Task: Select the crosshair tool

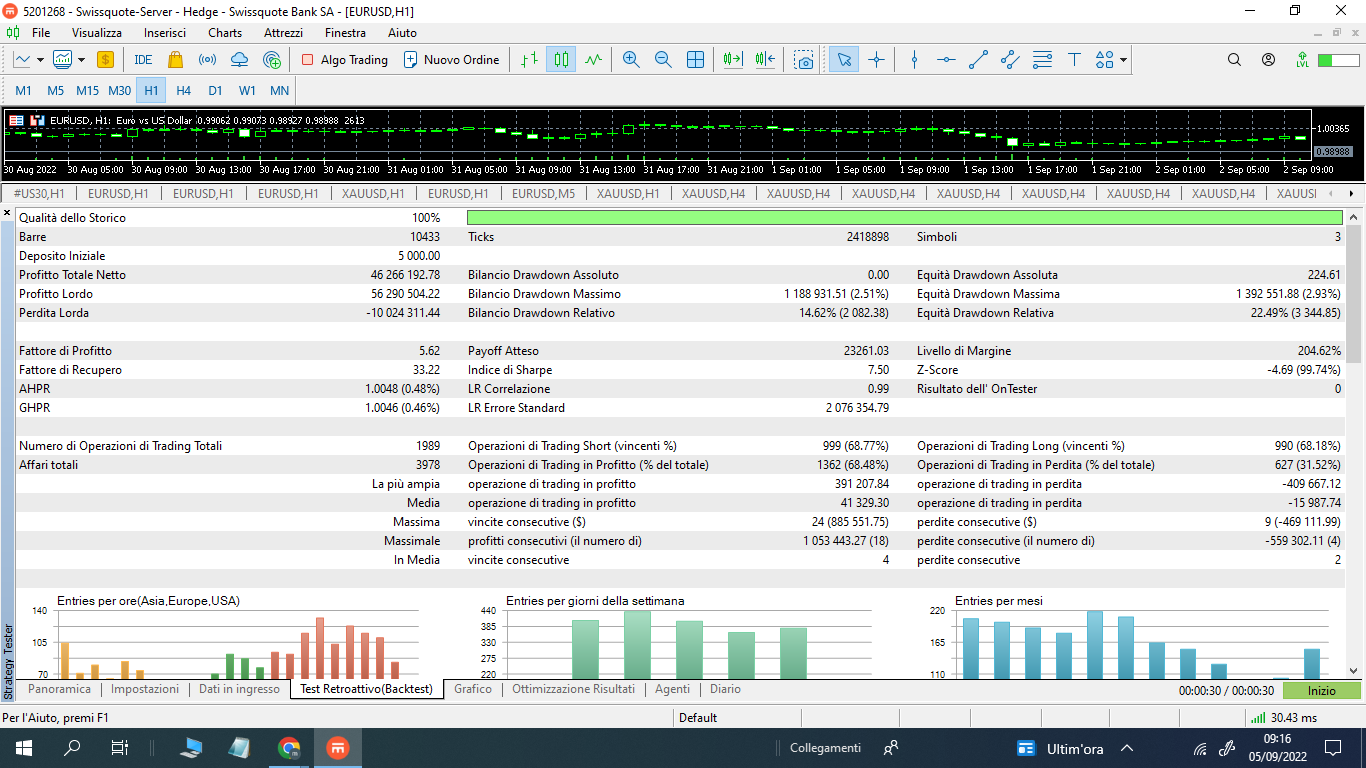Action: pyautogui.click(x=877, y=60)
